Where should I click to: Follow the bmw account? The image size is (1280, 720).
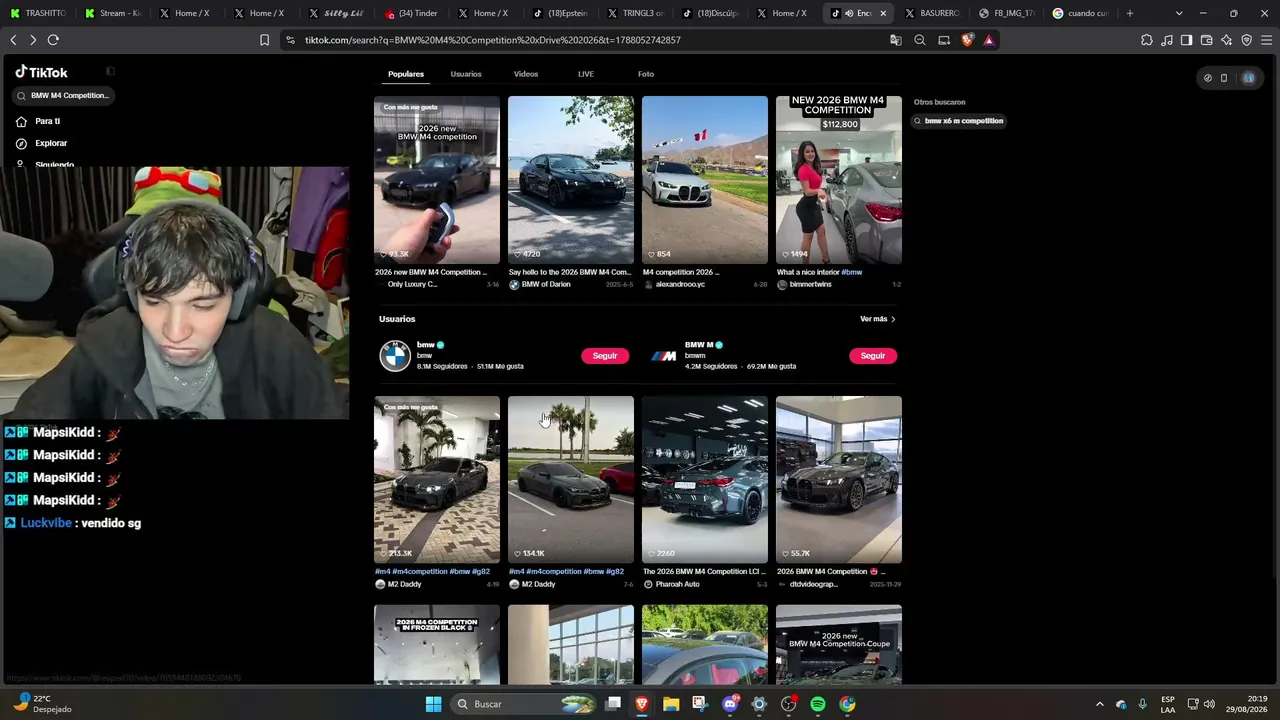605,356
